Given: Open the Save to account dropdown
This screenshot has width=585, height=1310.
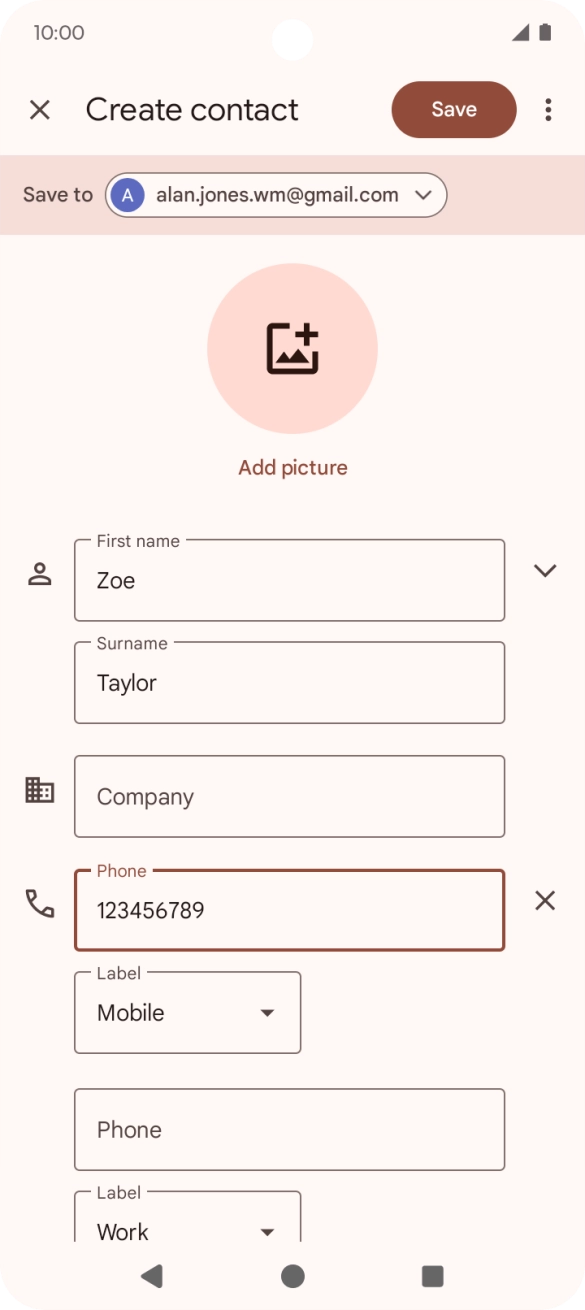Looking at the screenshot, I should click(276, 195).
